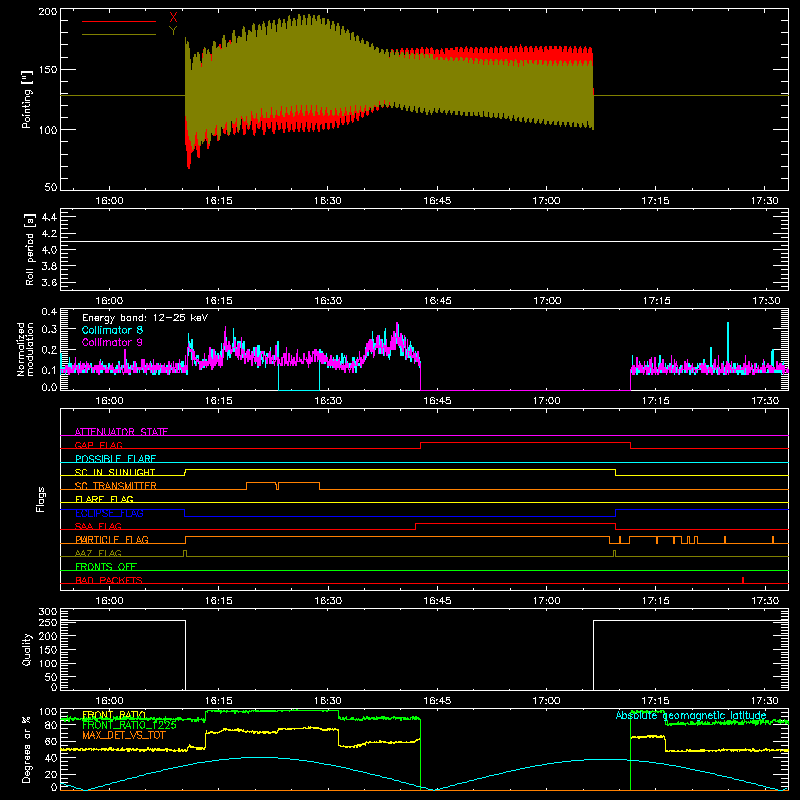Click the 250 tick on Quality axis
Image resolution: width=800 pixels, height=800 pixels.
click(x=48, y=623)
